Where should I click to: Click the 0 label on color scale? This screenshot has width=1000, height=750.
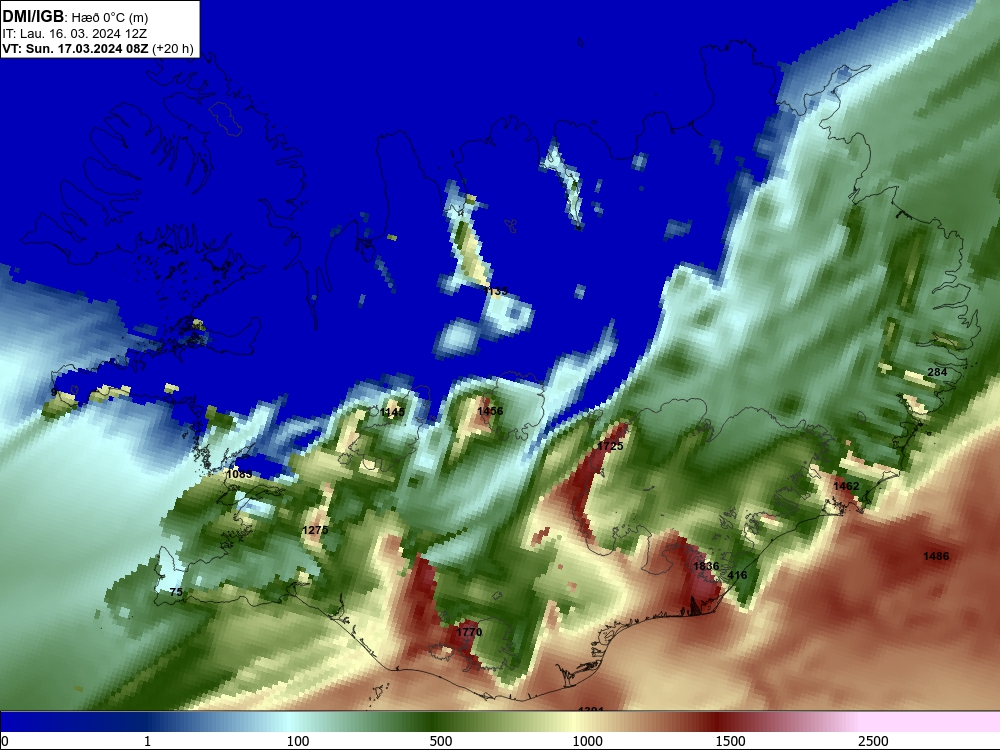click(x=5, y=741)
